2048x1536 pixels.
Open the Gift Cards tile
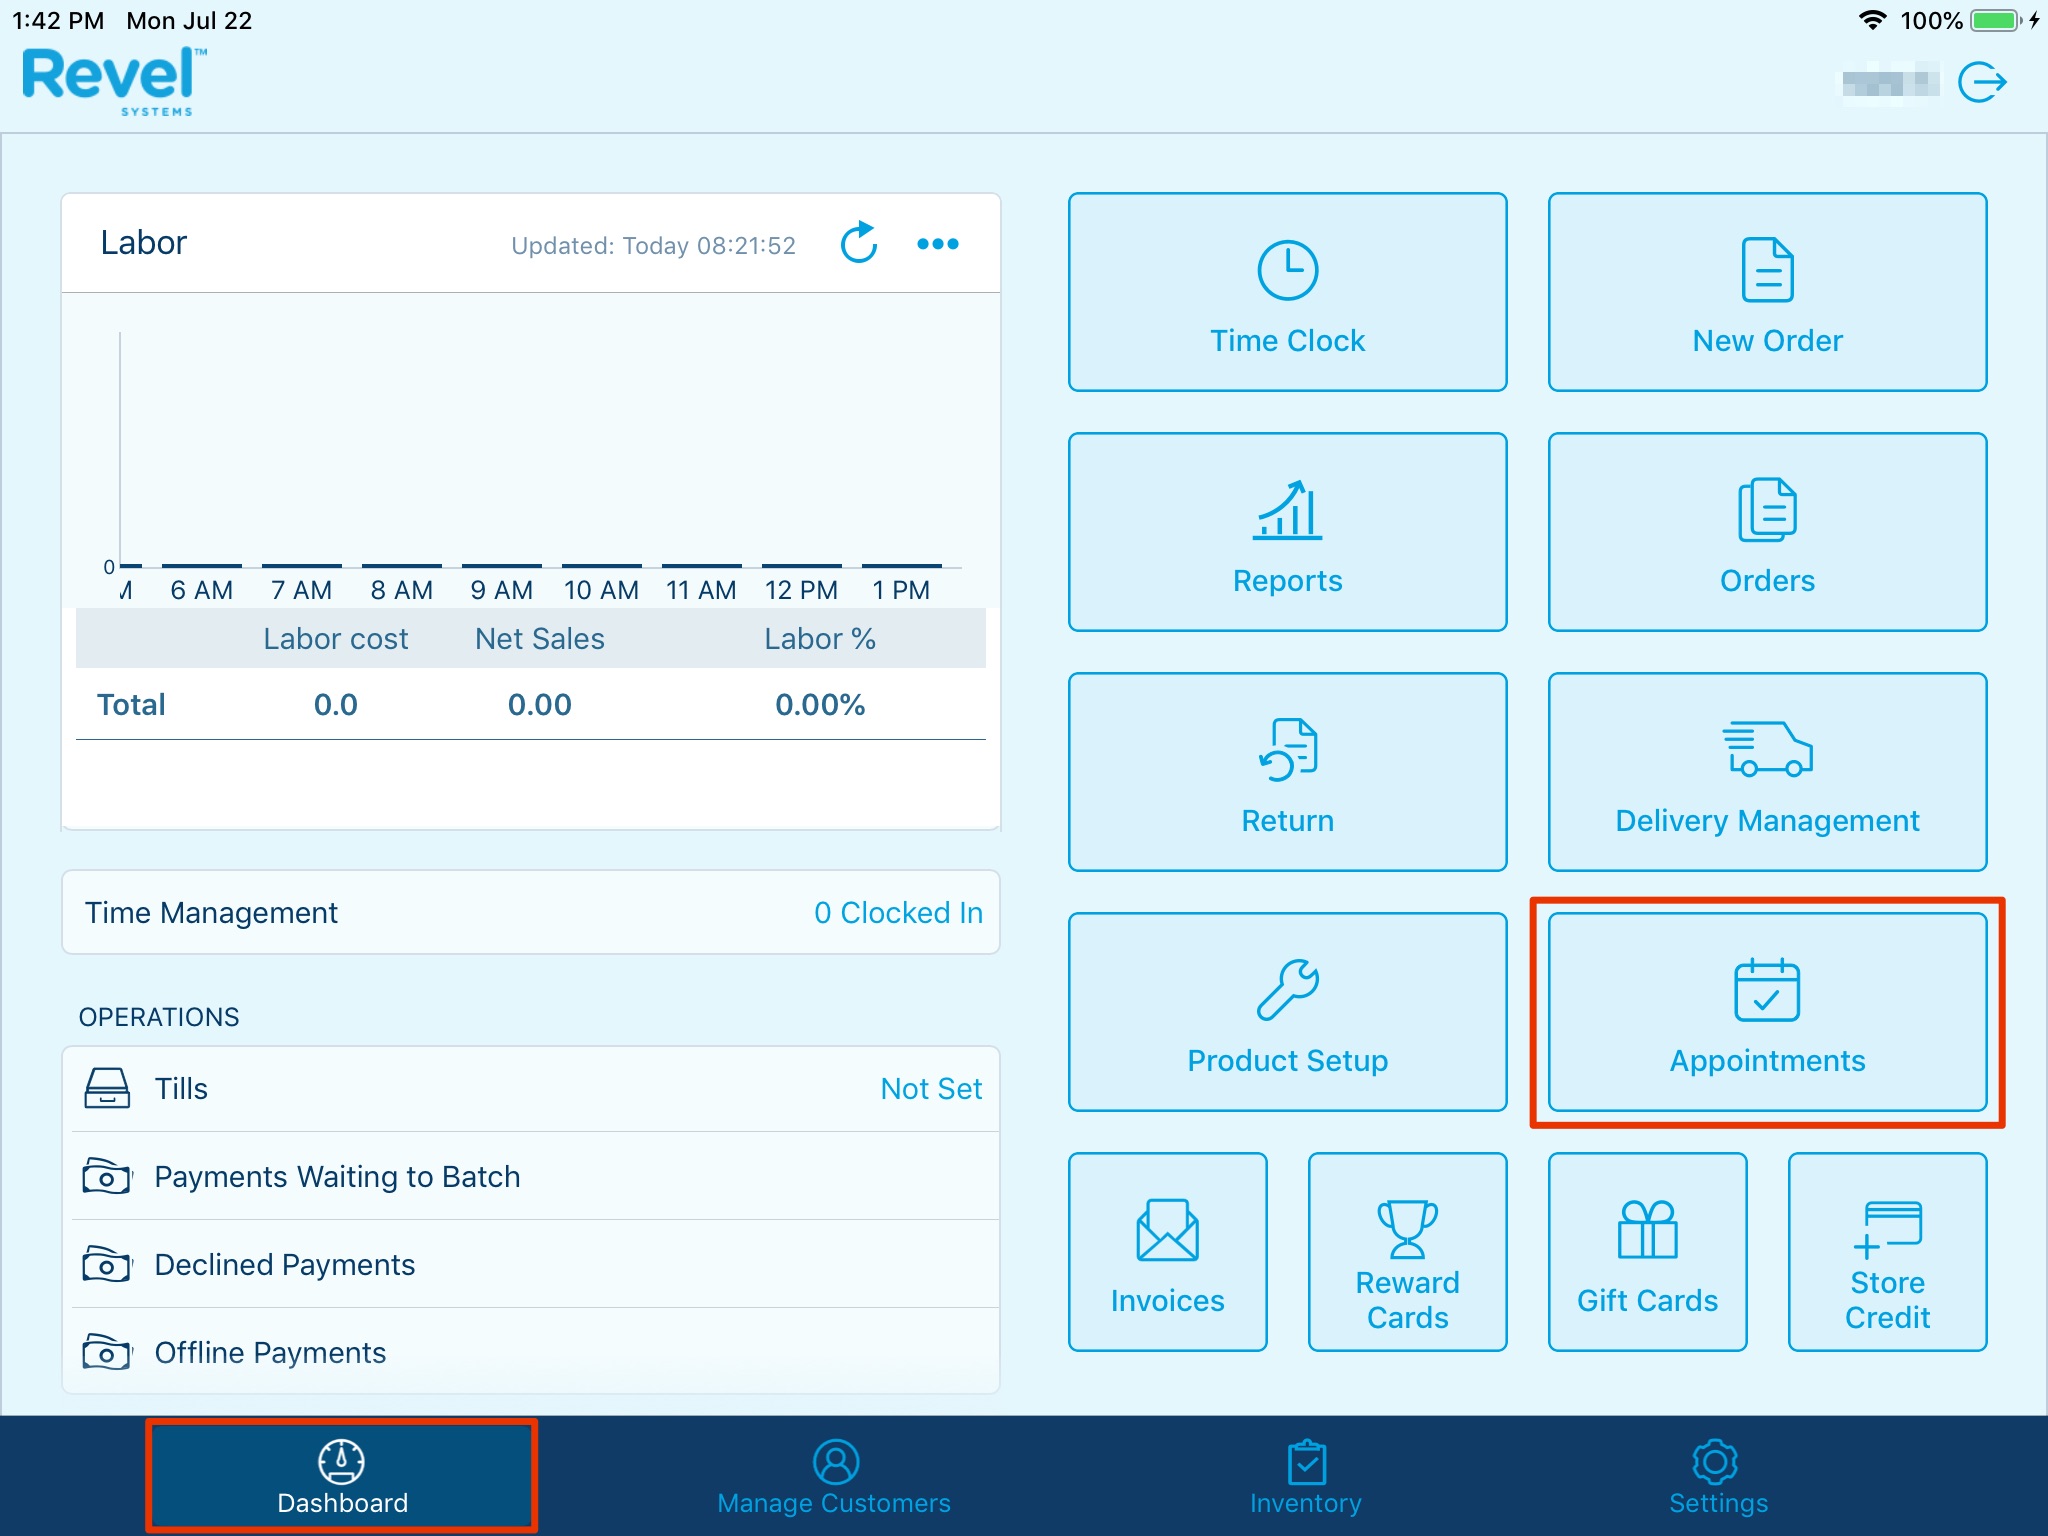1647,1252
